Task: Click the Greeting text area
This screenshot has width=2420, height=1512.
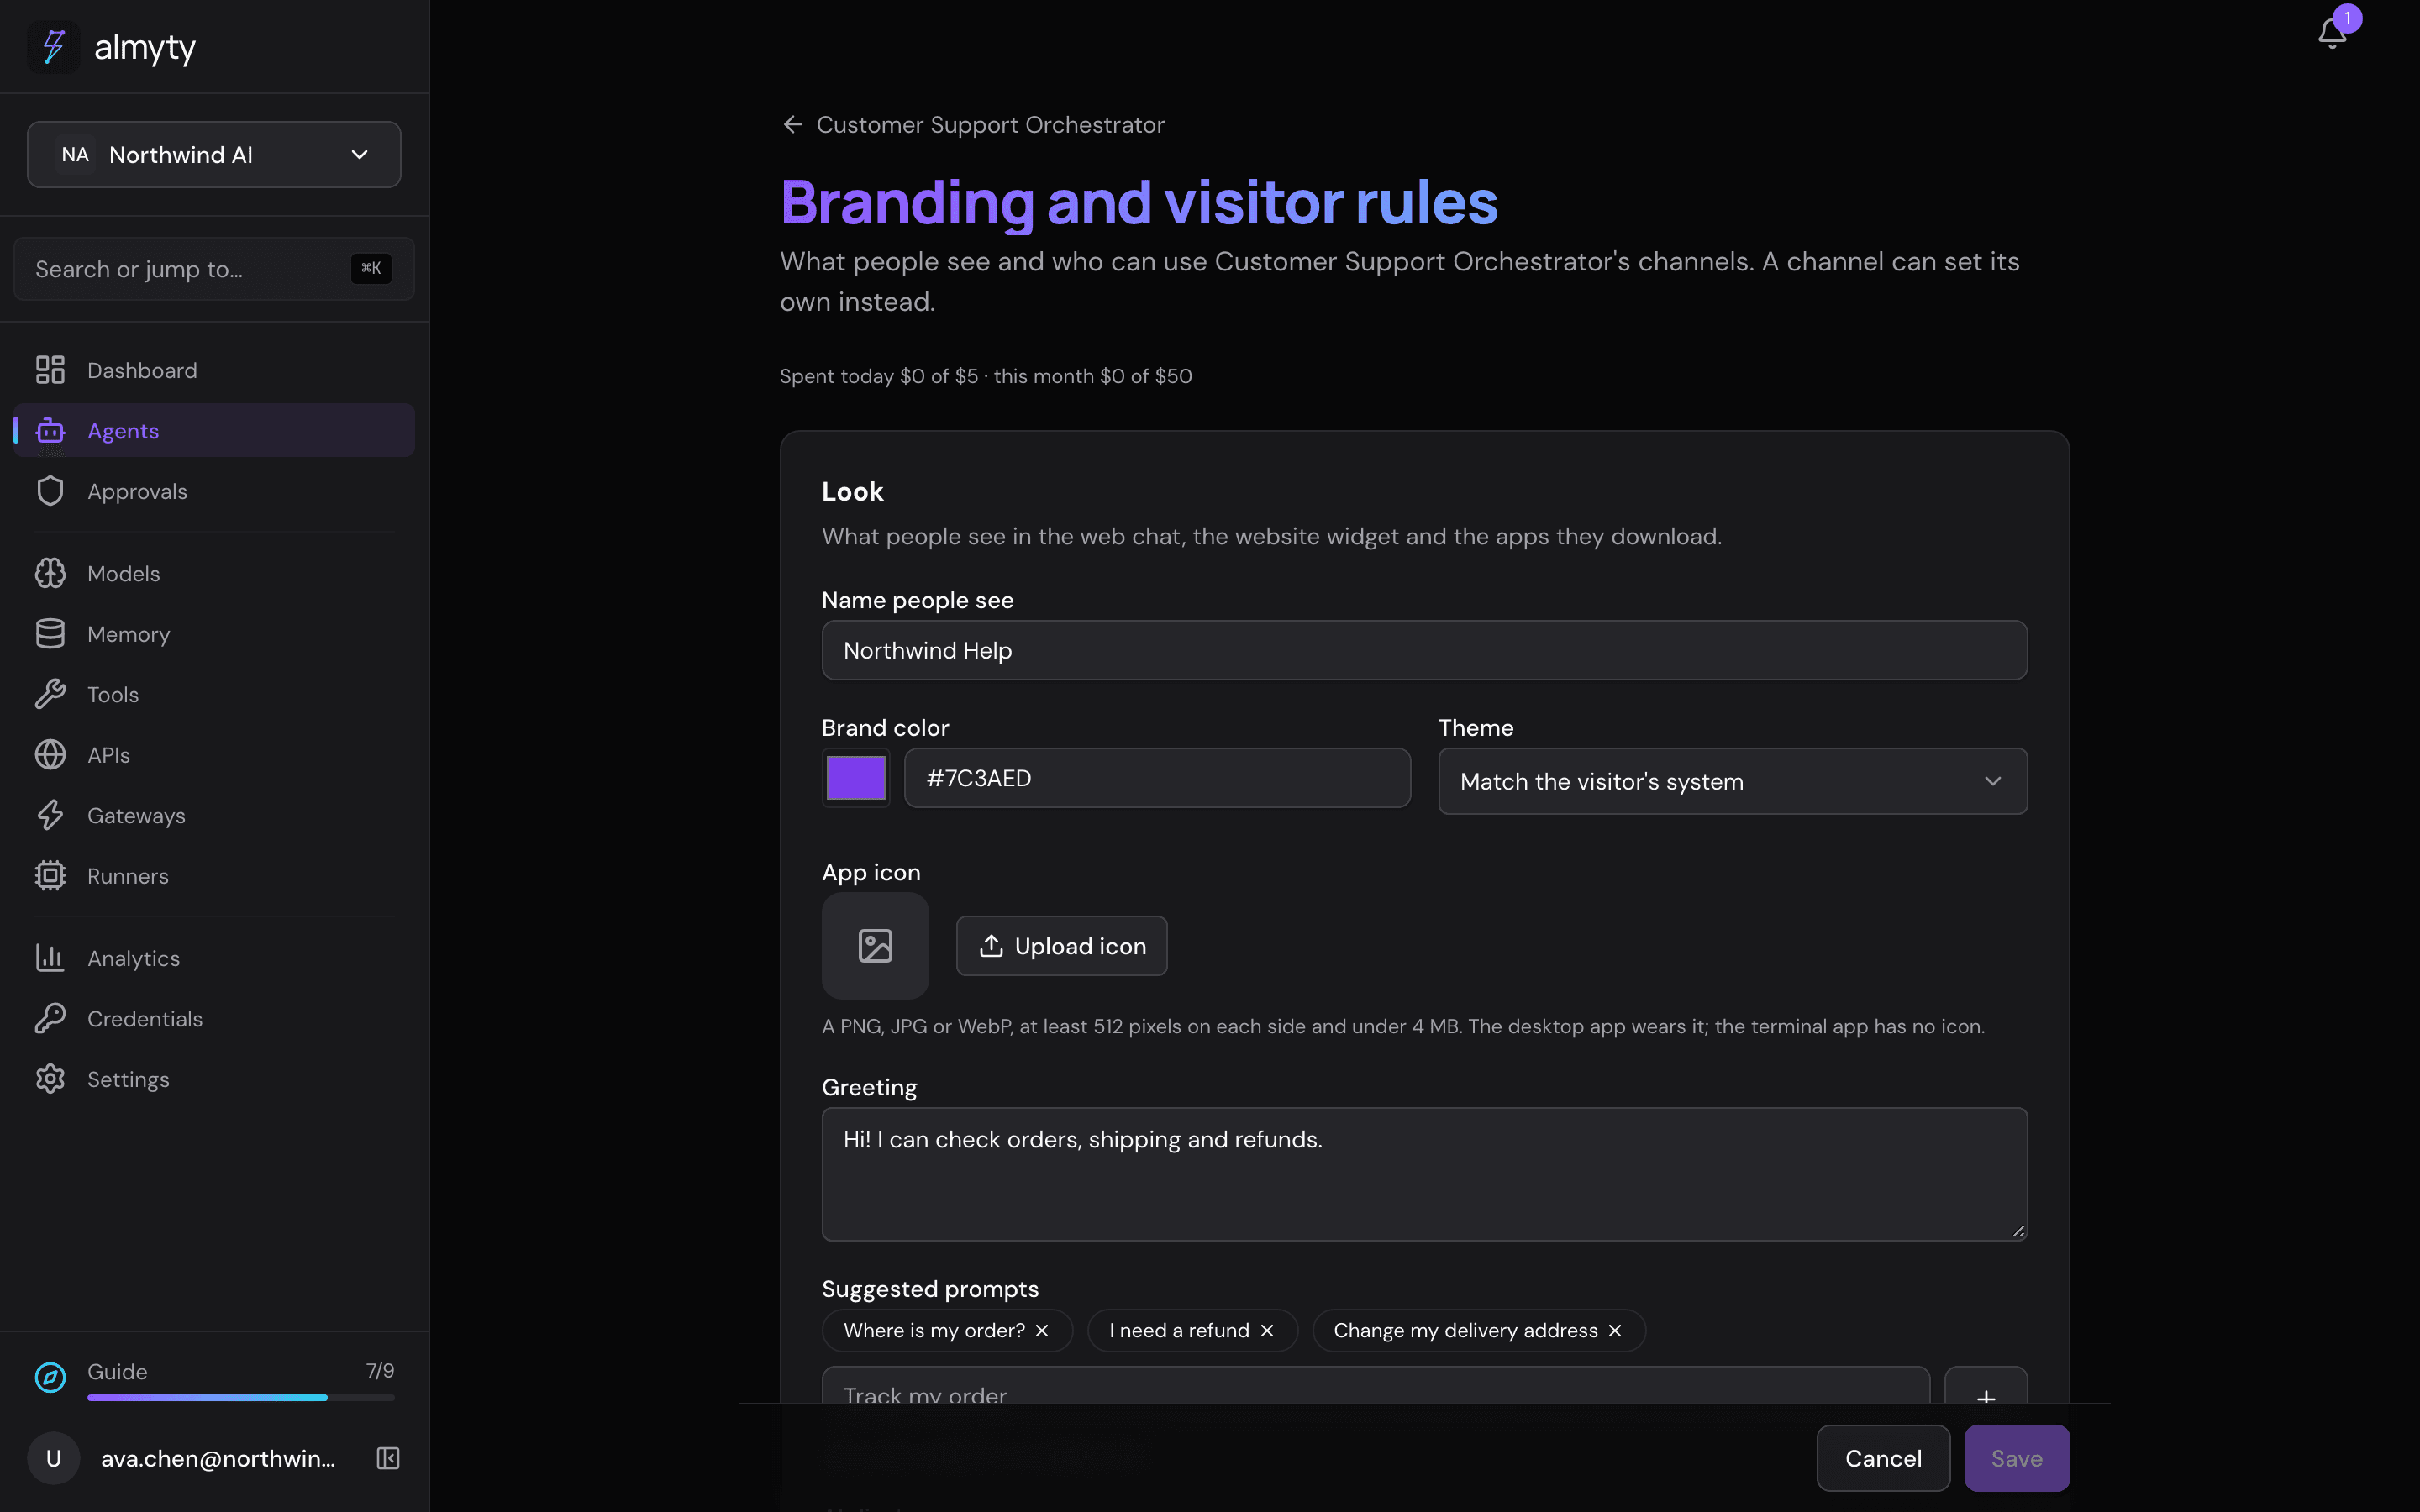Action: [x=1424, y=1174]
